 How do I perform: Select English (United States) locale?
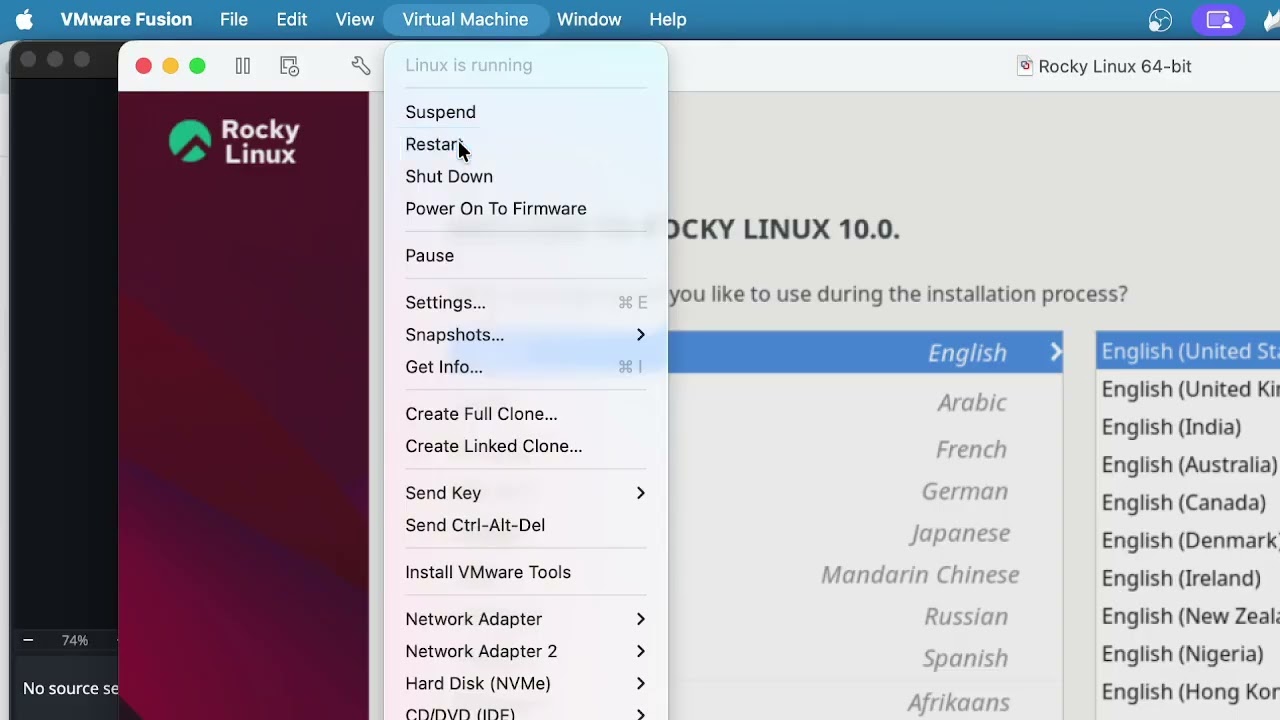[1190, 351]
